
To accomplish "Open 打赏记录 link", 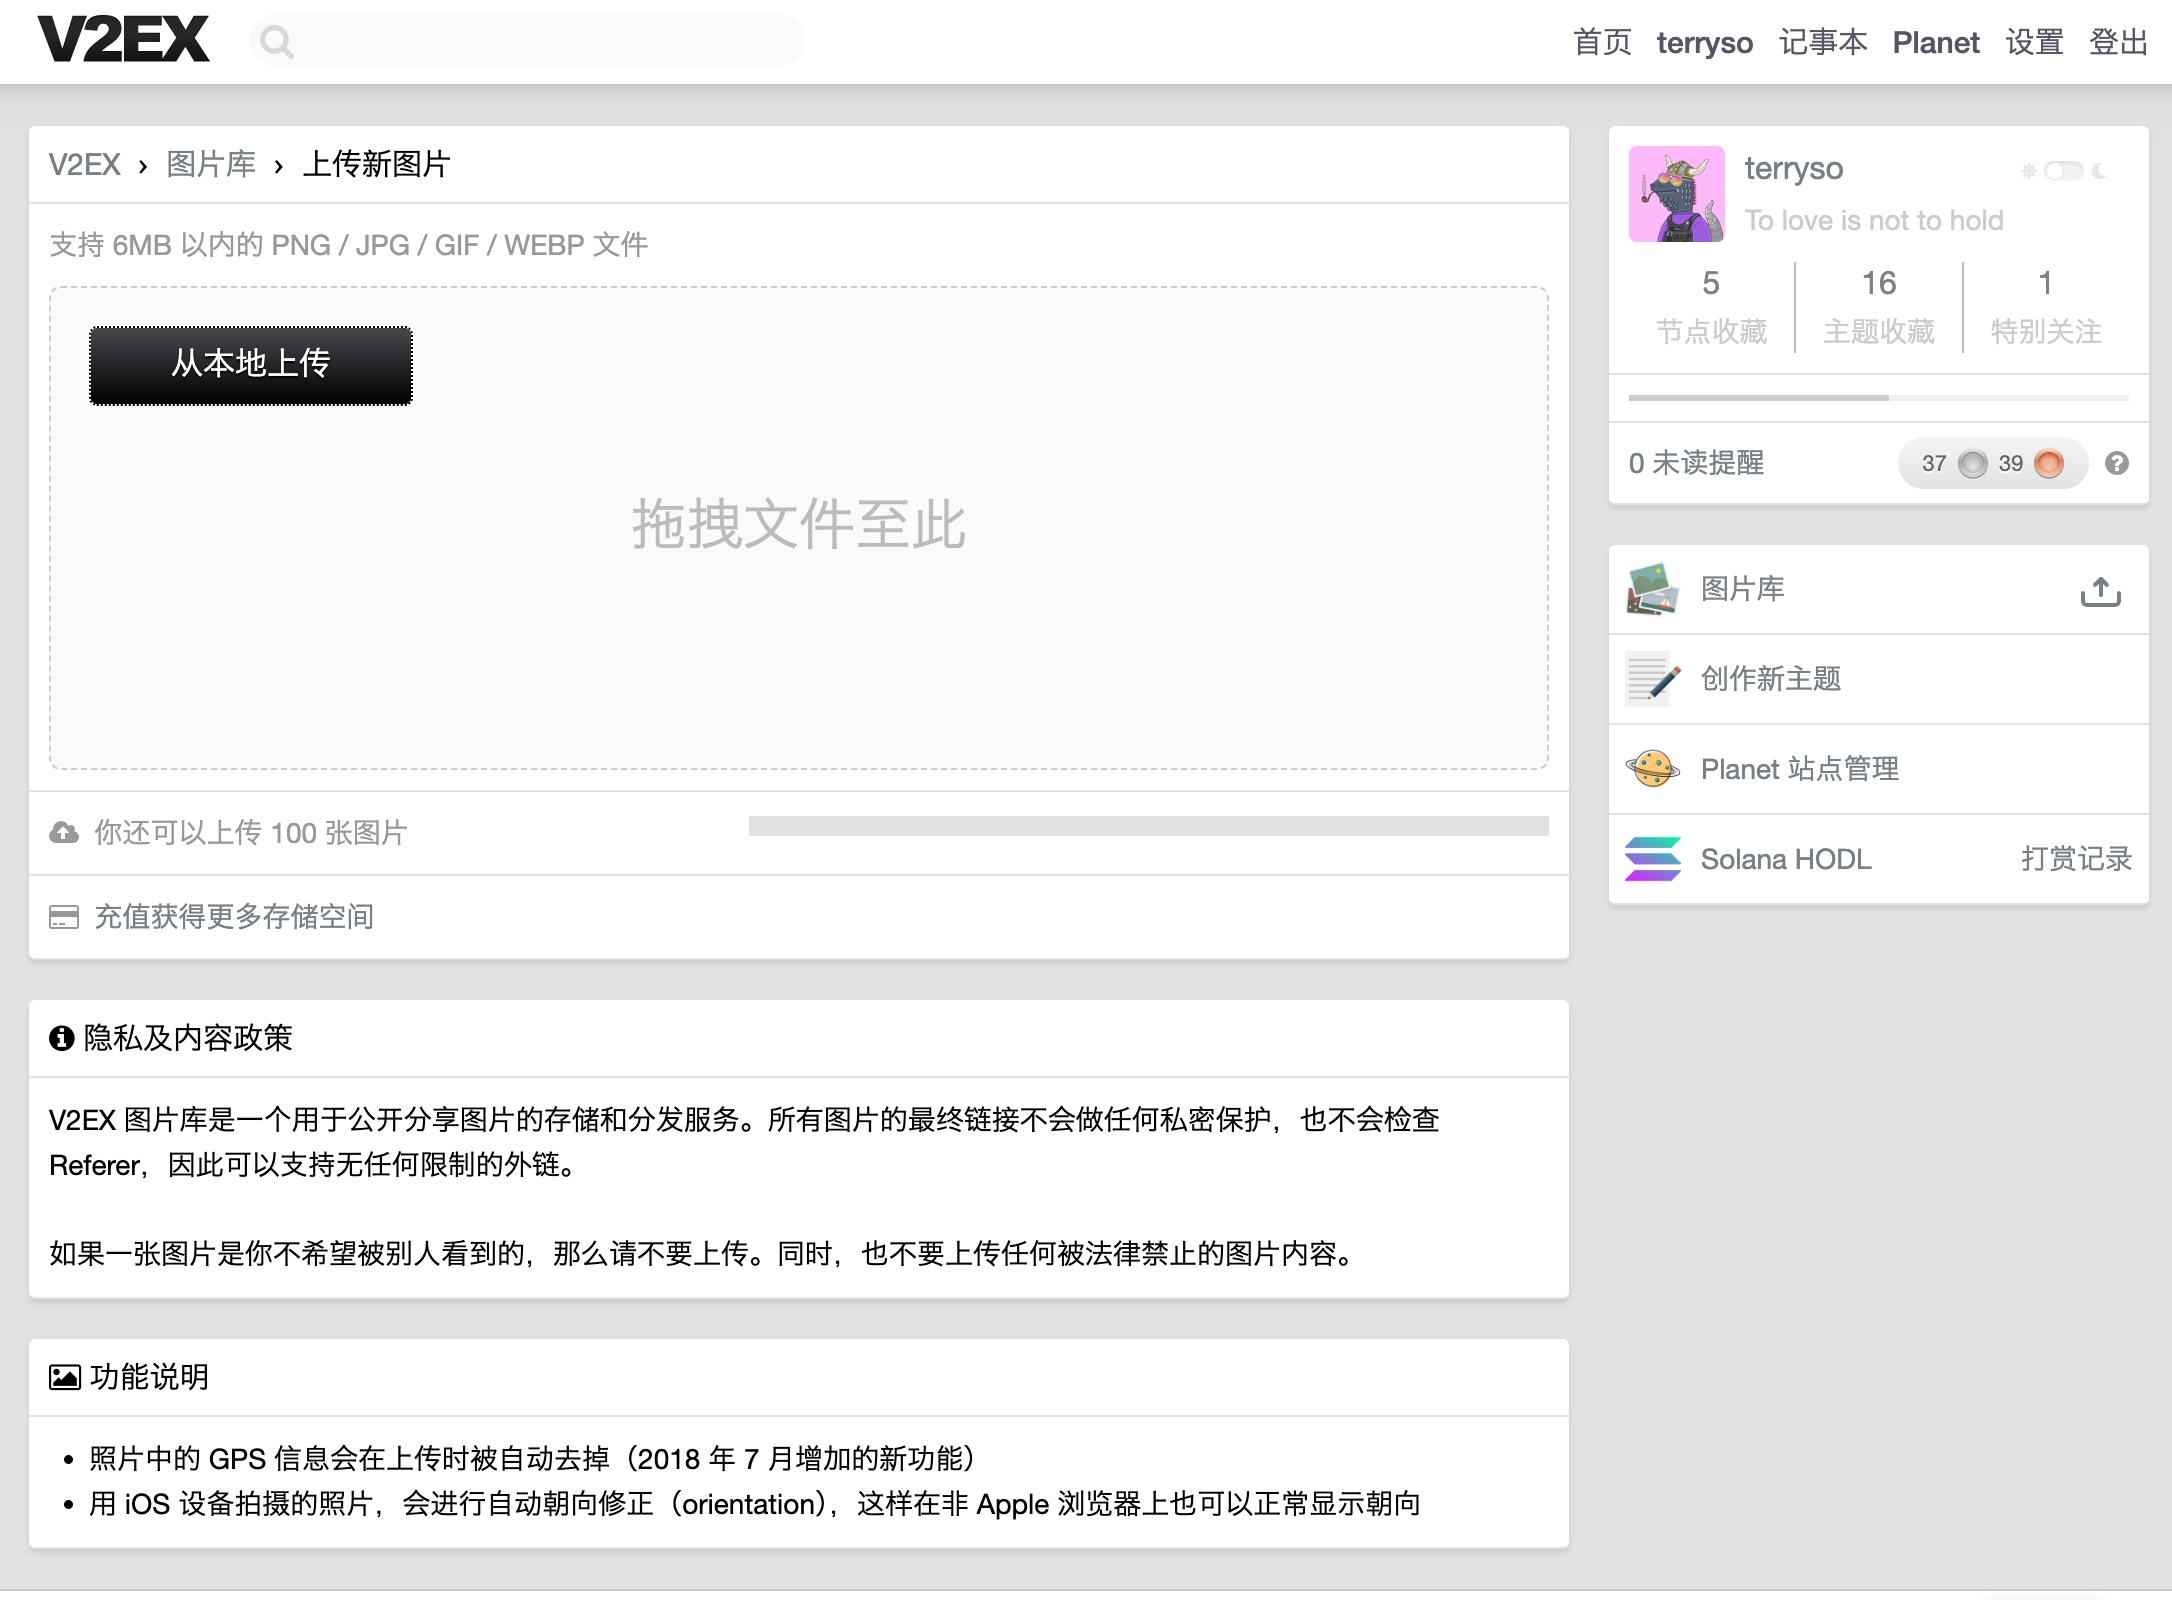I will point(2076,859).
